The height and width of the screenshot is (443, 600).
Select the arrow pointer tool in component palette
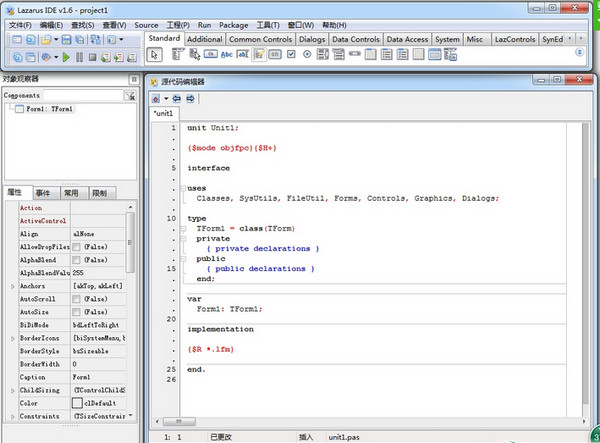[x=155, y=54]
